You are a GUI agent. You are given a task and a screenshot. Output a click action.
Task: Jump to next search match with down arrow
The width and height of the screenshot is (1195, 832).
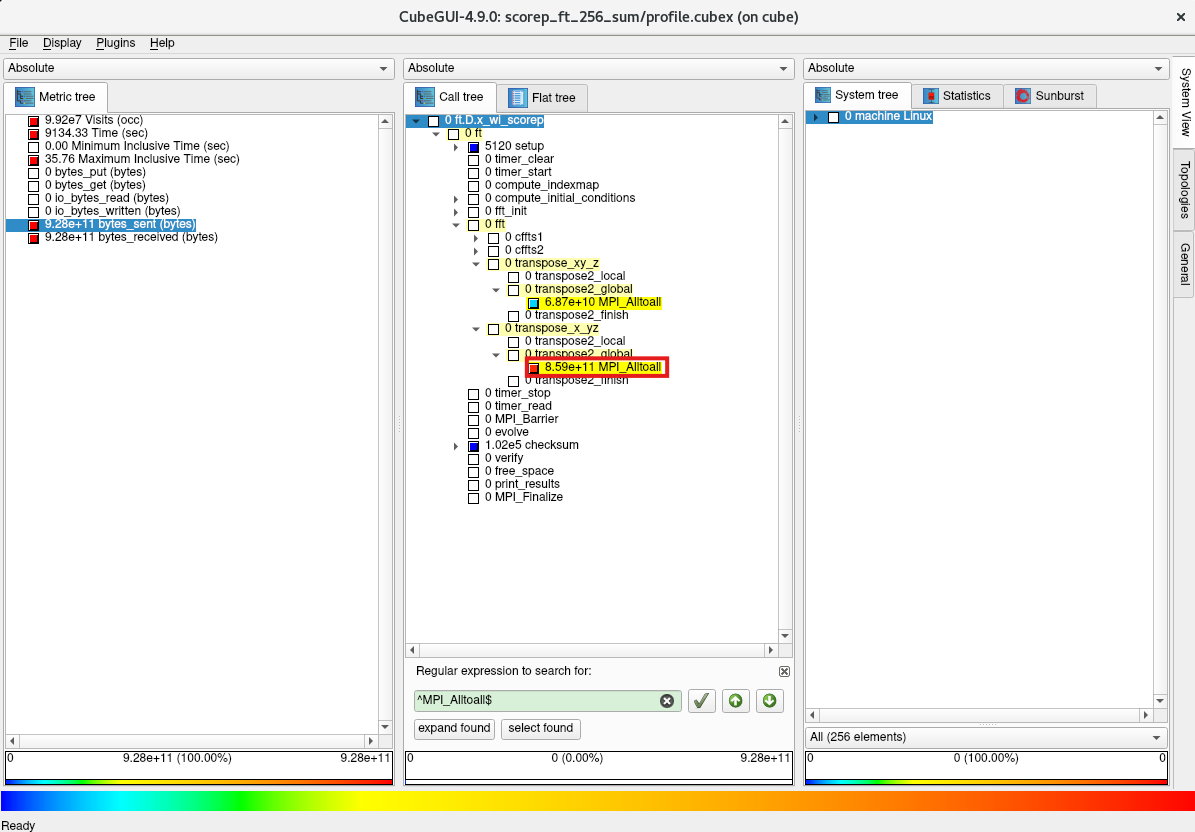(769, 701)
